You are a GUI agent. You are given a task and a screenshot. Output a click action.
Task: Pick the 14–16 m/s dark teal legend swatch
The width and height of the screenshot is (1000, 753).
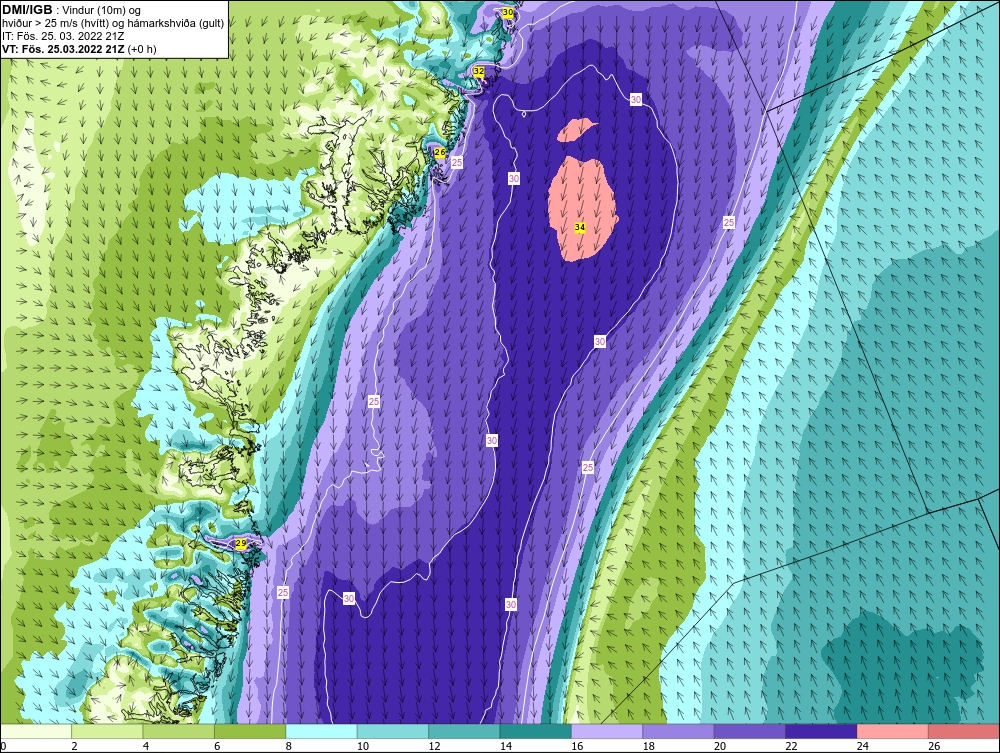(x=536, y=731)
